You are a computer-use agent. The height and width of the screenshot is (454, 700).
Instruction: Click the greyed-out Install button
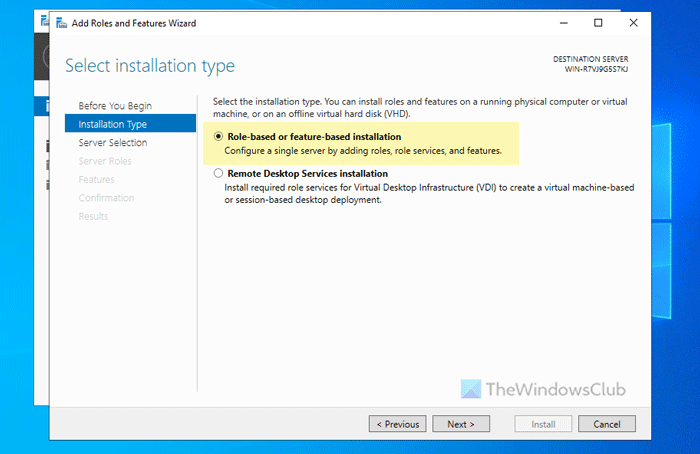(543, 424)
